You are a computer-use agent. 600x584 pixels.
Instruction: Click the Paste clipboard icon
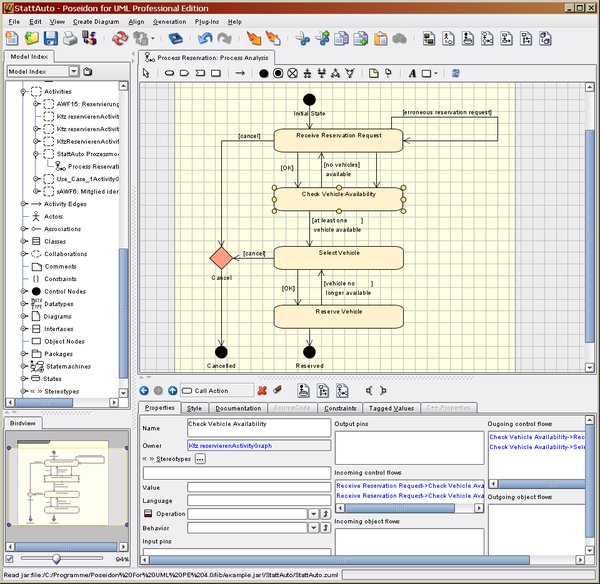coord(380,38)
